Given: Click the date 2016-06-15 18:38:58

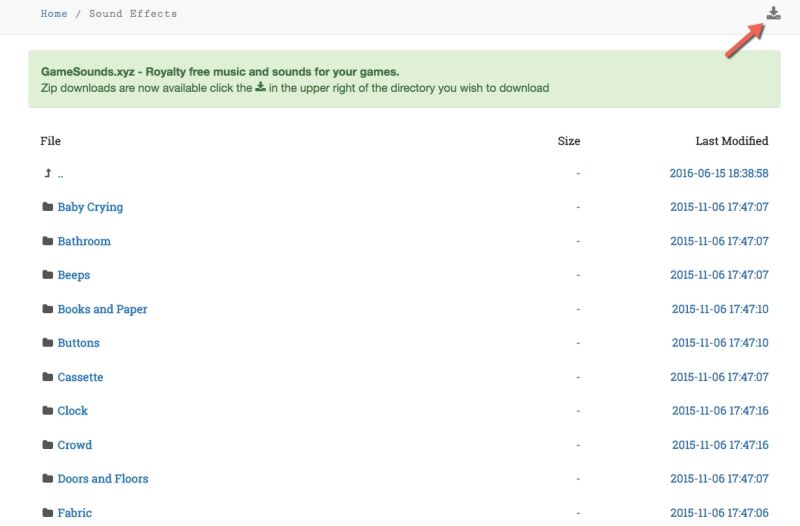Looking at the screenshot, I should tap(719, 173).
